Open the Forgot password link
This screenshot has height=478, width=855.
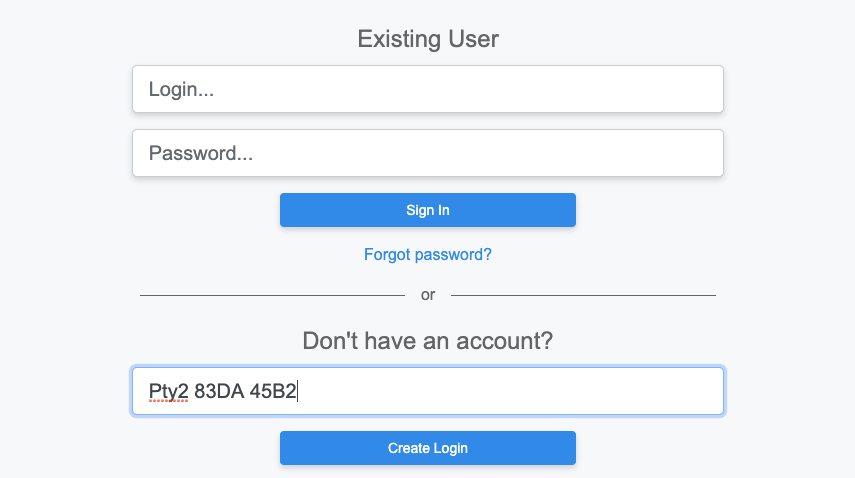coord(427,254)
